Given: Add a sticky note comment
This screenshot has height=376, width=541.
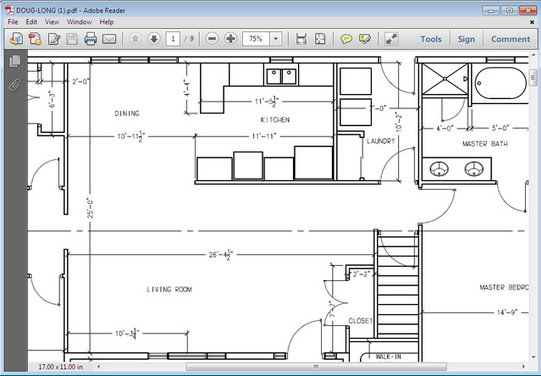Looking at the screenshot, I should pos(346,39).
